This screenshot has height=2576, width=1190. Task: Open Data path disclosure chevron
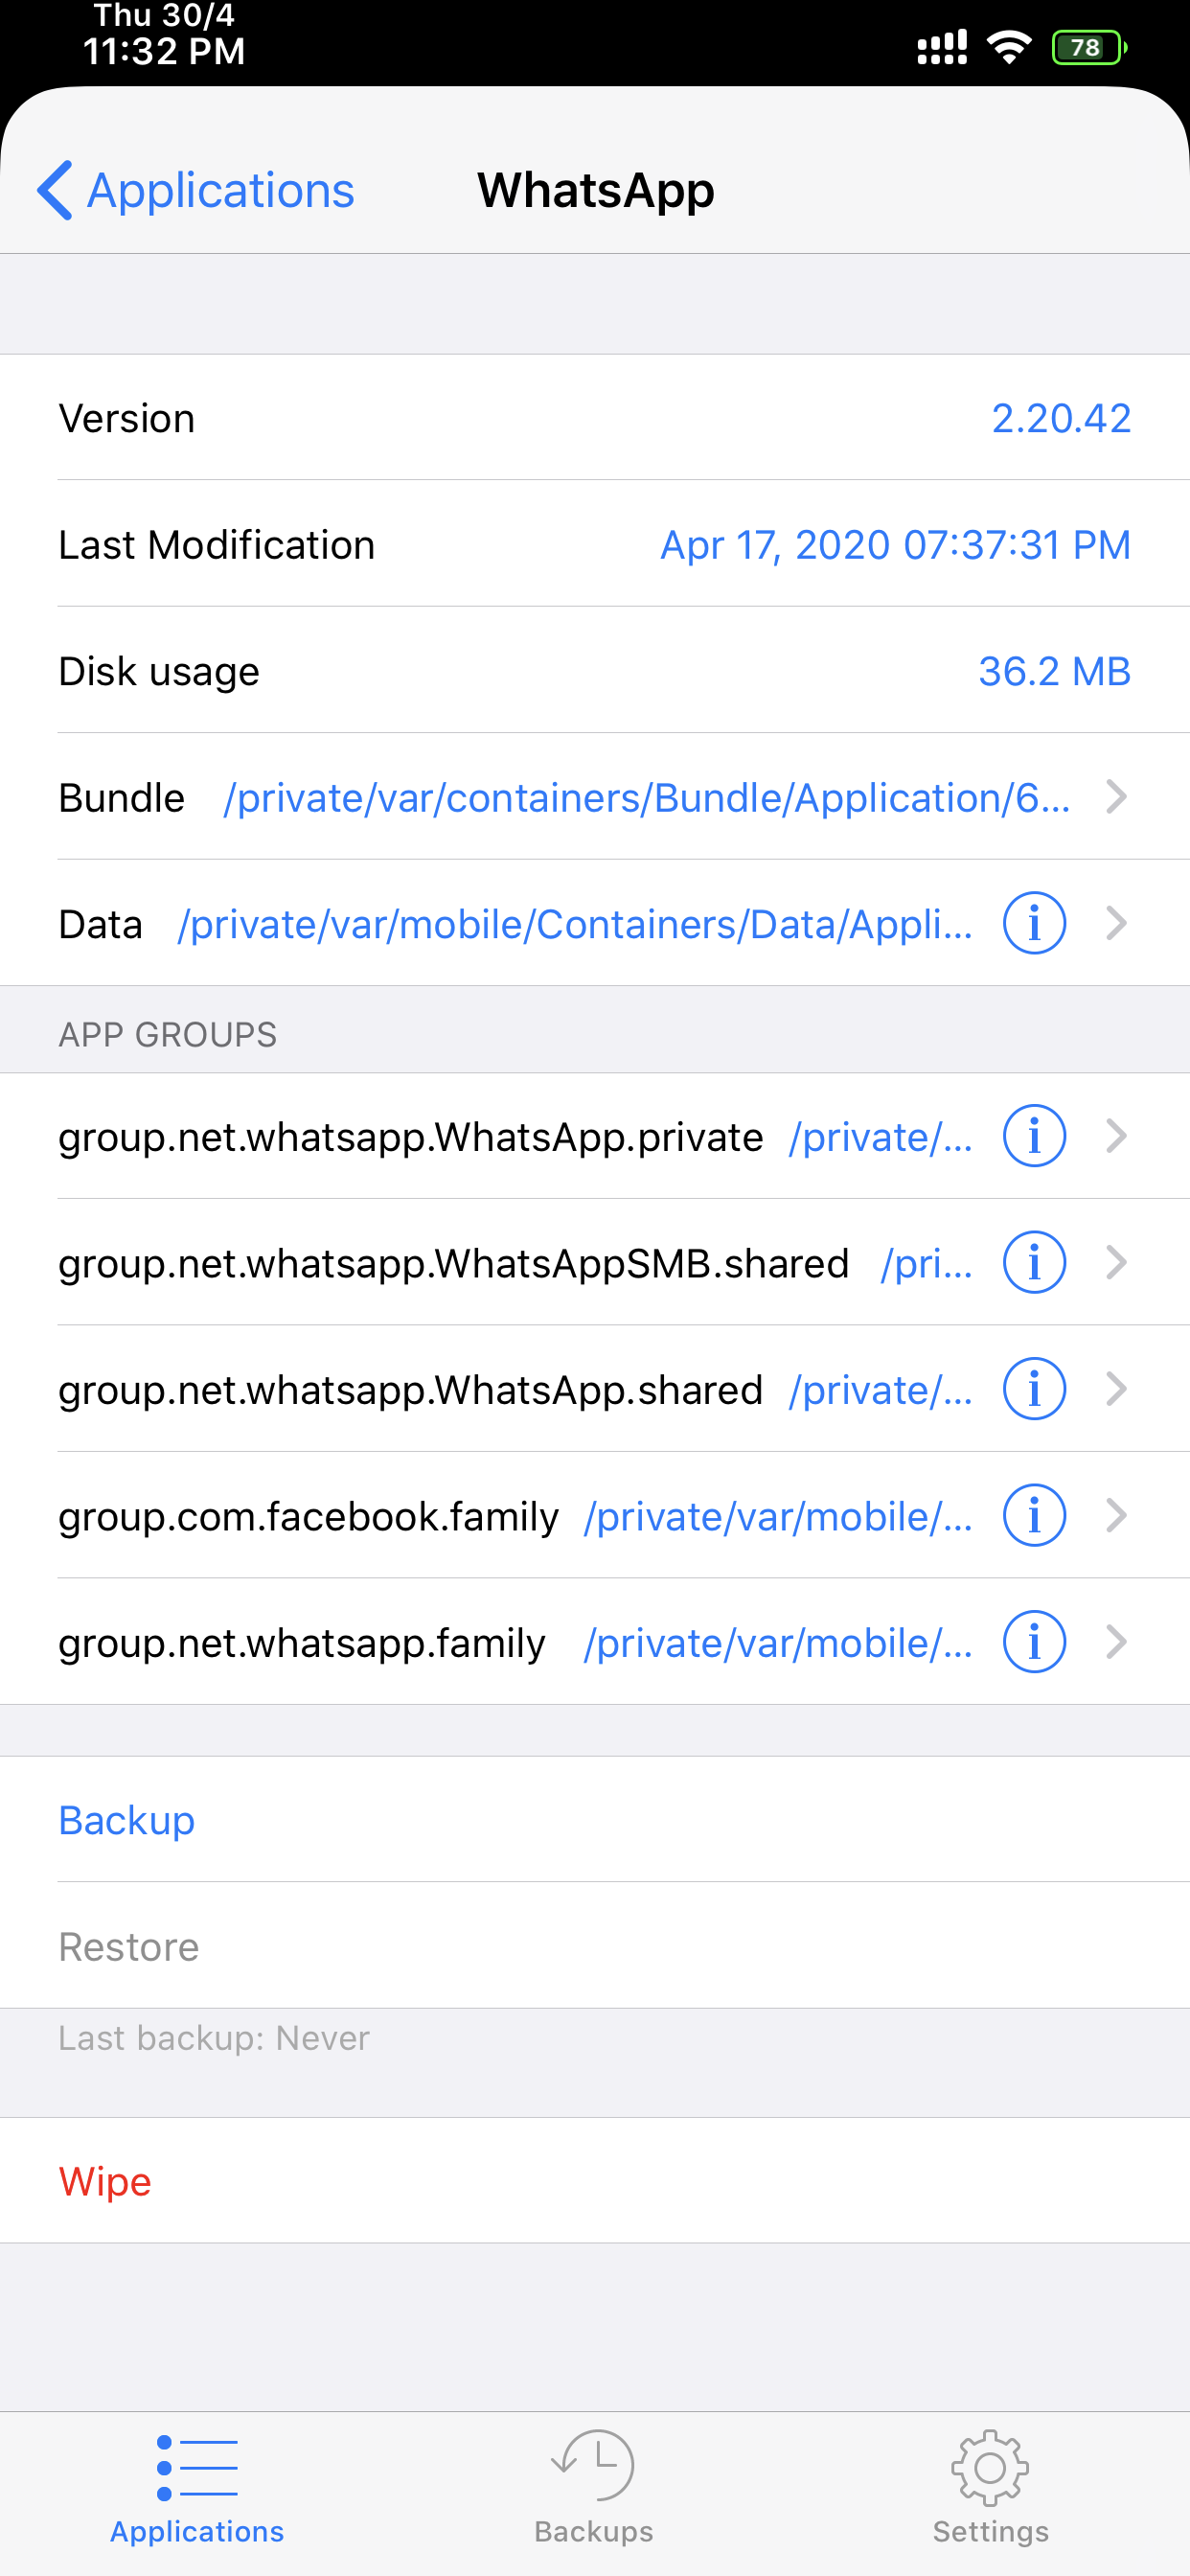point(1117,923)
